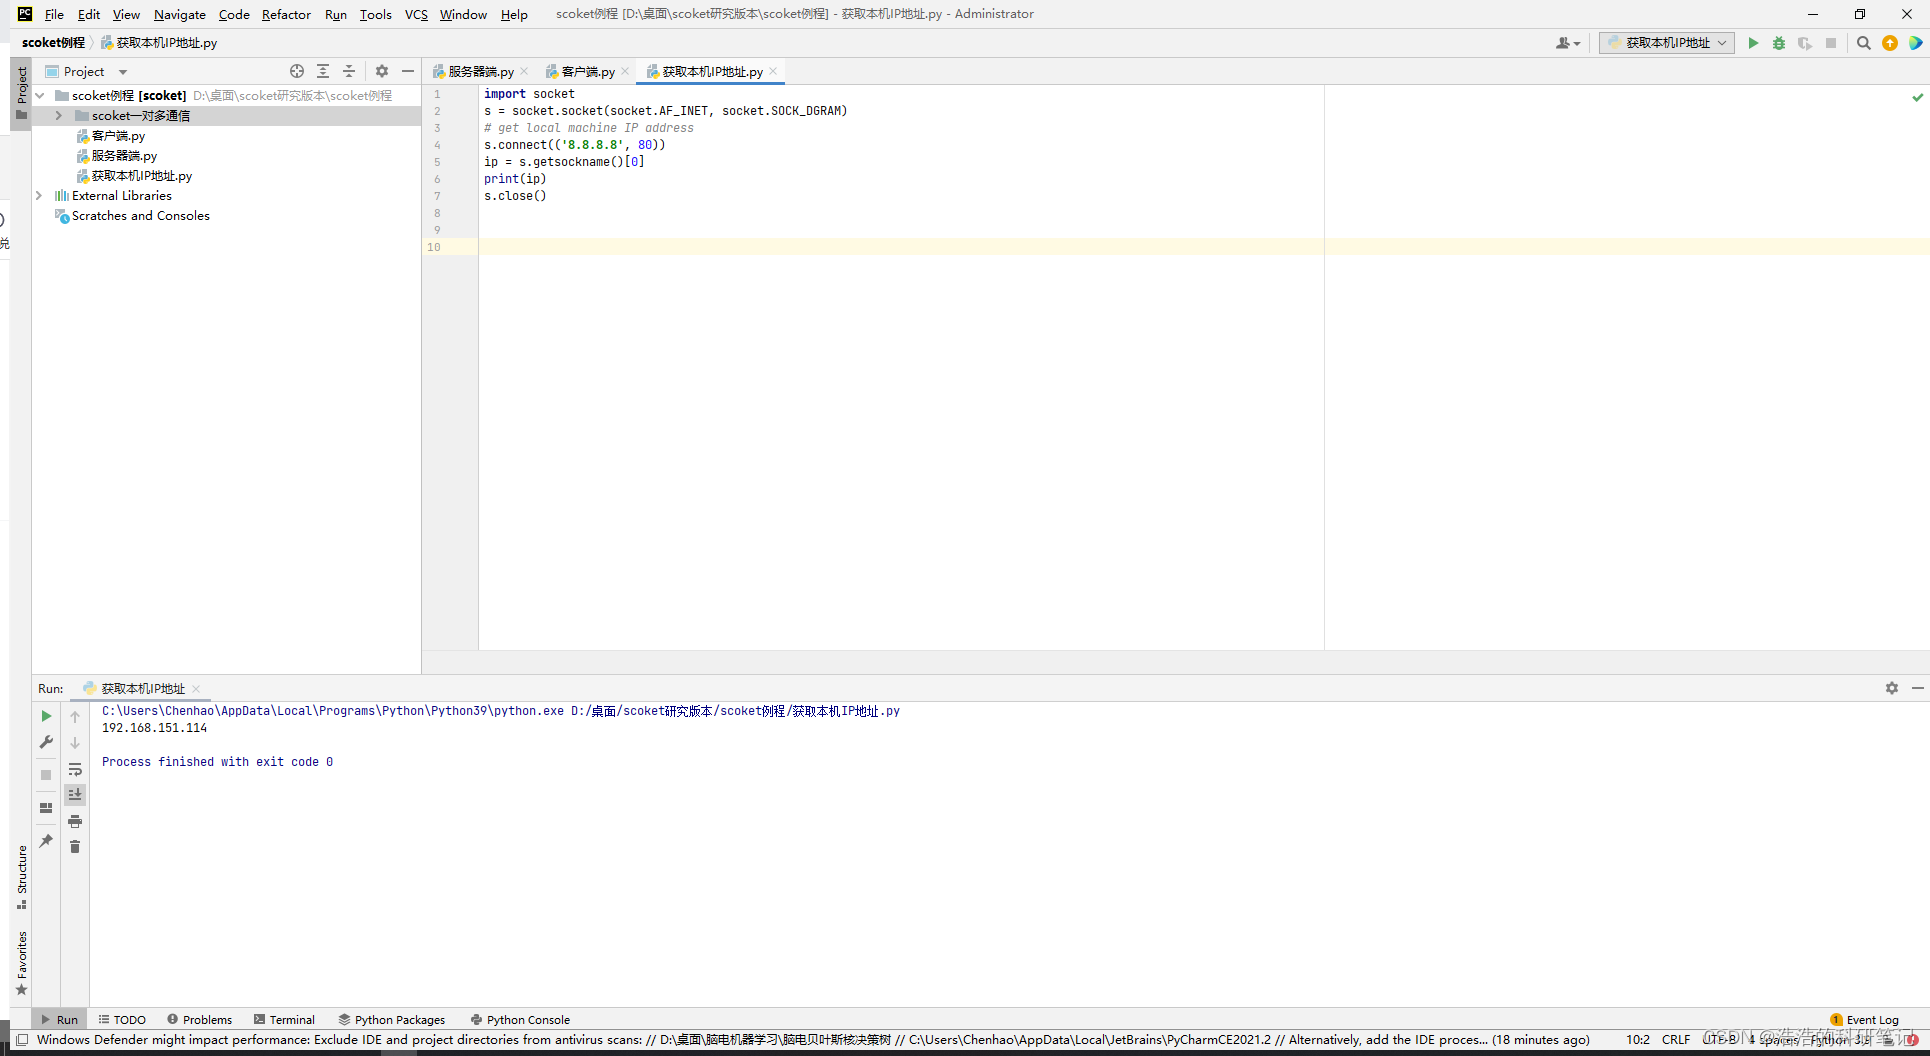Start debugging with the bug icon
Viewport: 1930px width, 1056px height.
tap(1779, 43)
